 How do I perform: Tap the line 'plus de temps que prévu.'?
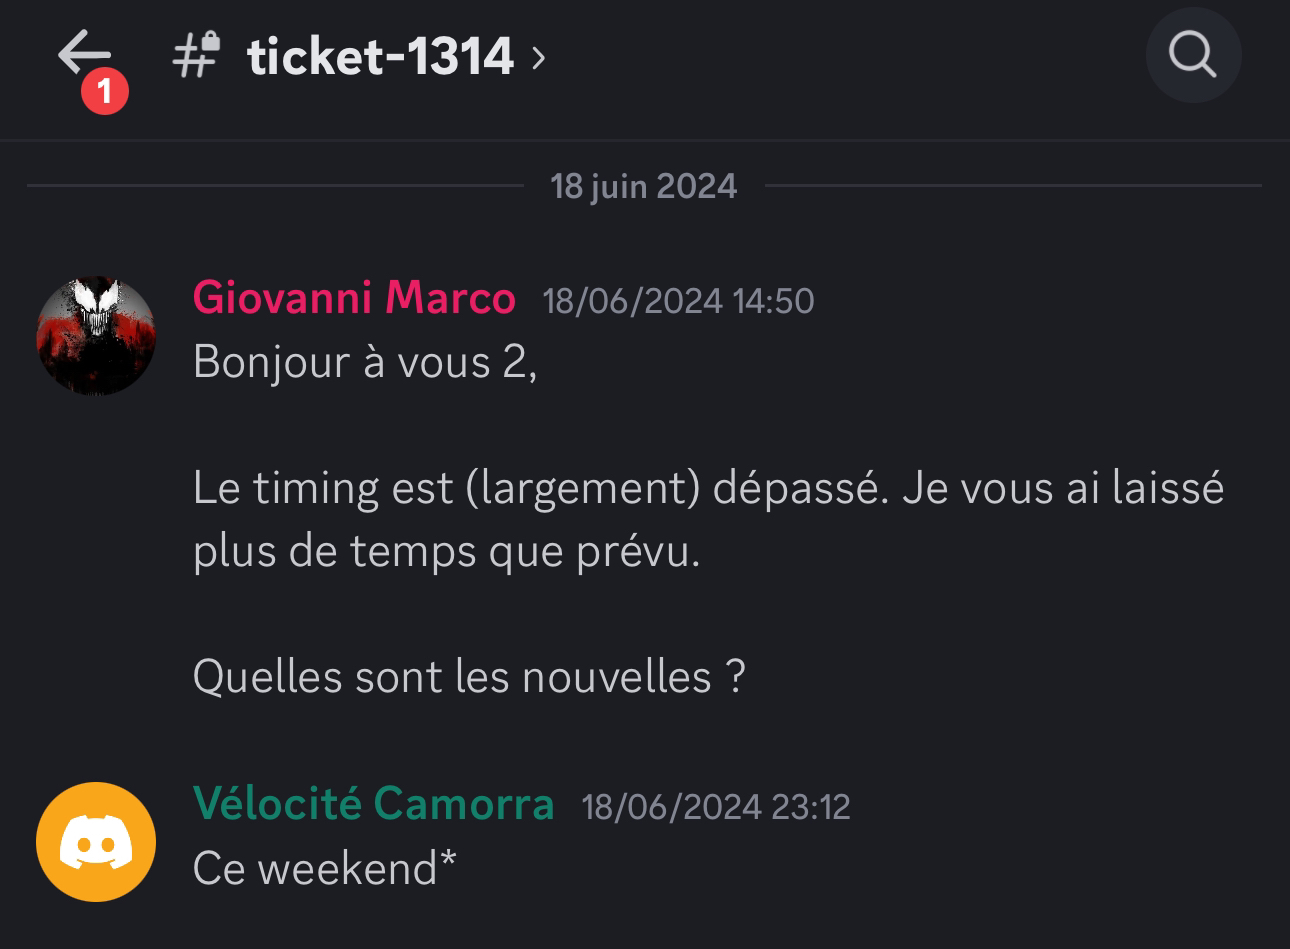tap(447, 552)
